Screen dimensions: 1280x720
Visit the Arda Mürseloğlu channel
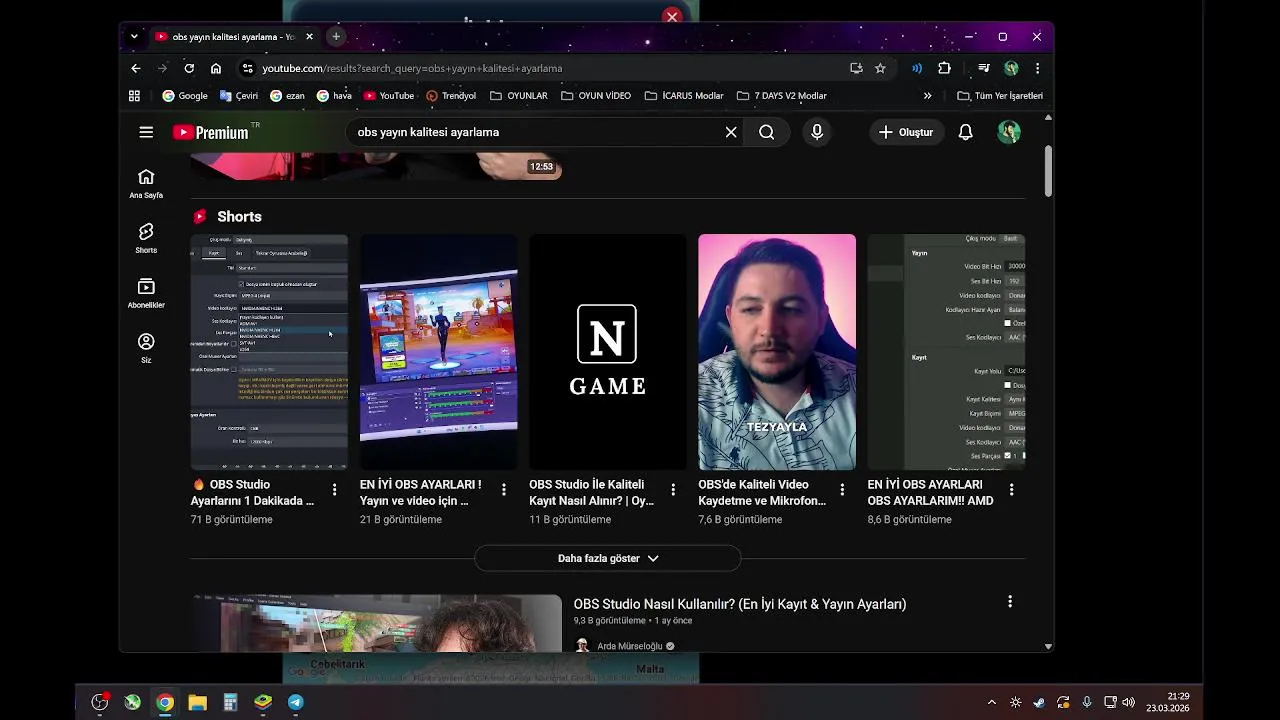(x=630, y=646)
